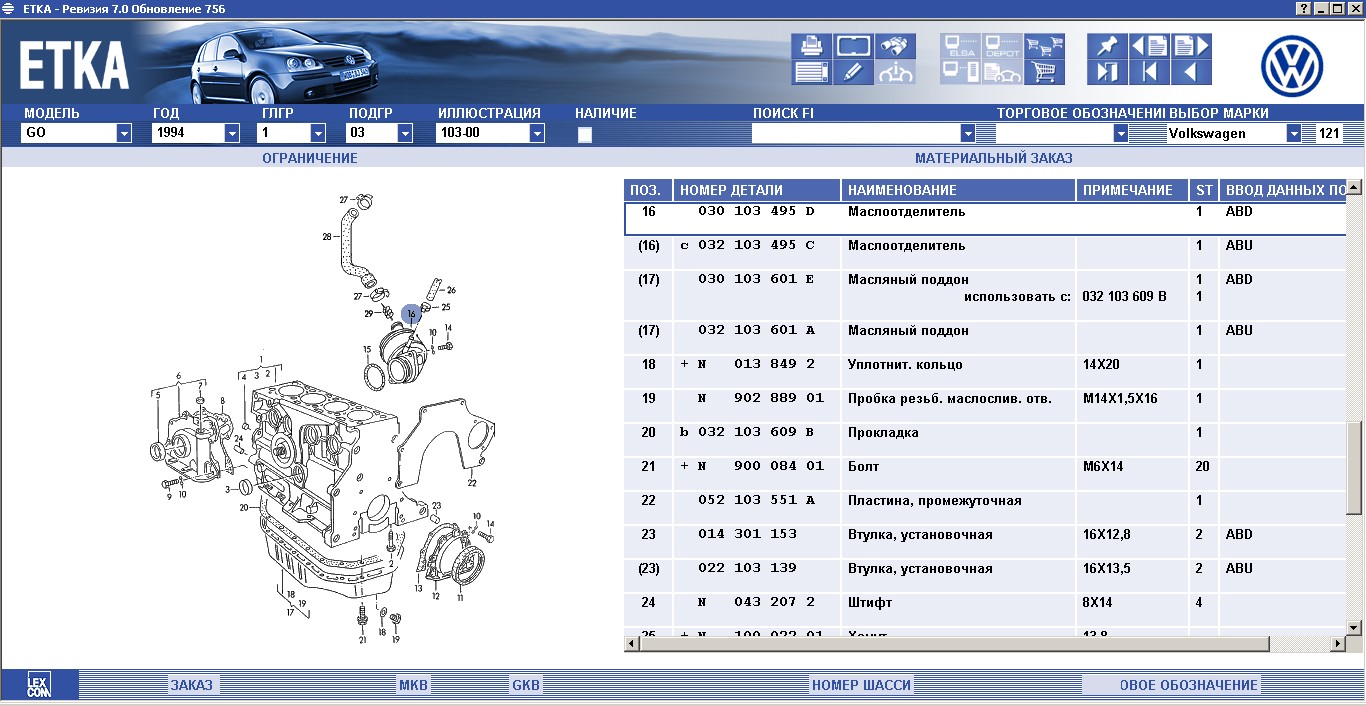Select part number 032 103 495 C
The image size is (1366, 706).
(x=756, y=245)
